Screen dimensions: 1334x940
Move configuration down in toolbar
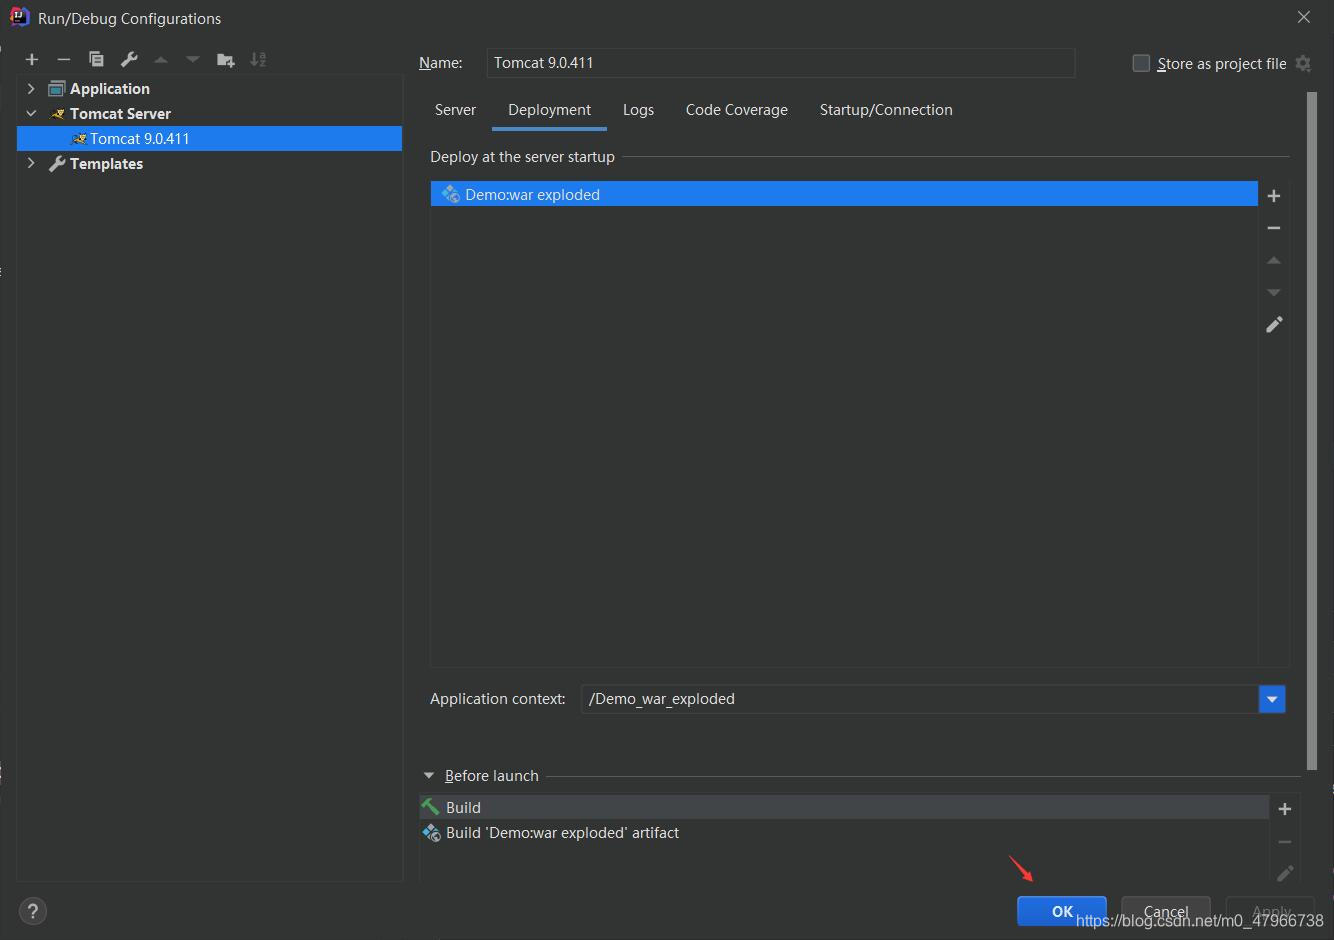pos(193,60)
